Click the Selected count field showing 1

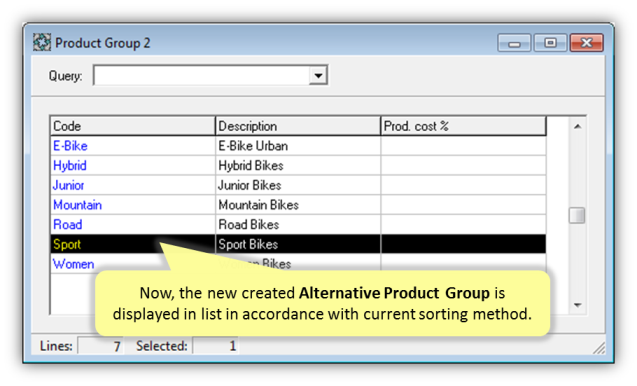(215, 346)
